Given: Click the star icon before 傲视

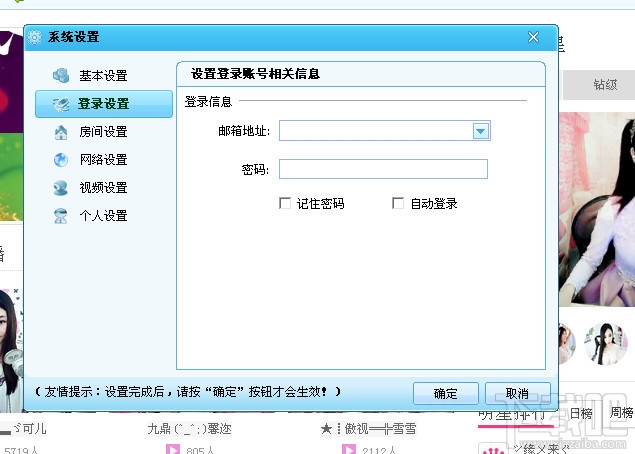Looking at the screenshot, I should coord(326,428).
